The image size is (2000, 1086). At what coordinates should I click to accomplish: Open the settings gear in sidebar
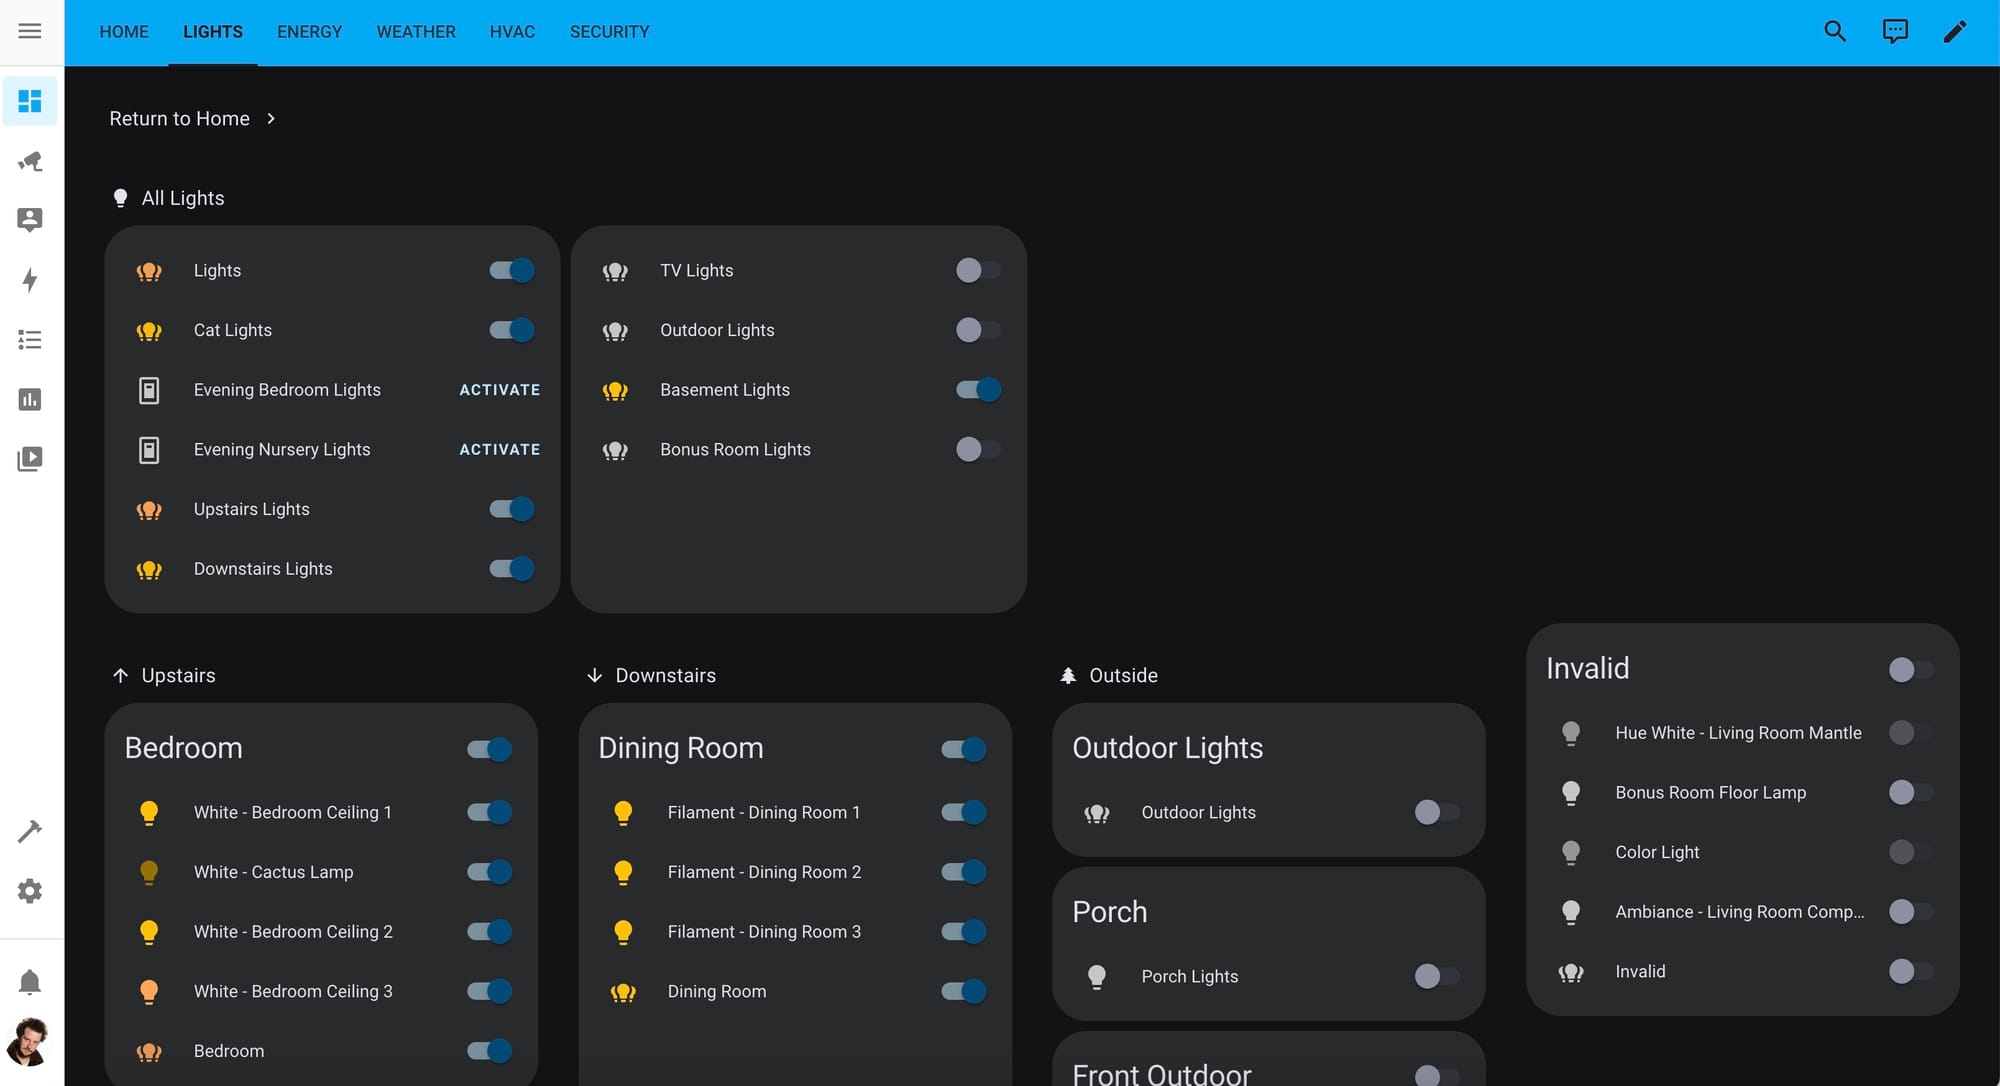tap(30, 891)
